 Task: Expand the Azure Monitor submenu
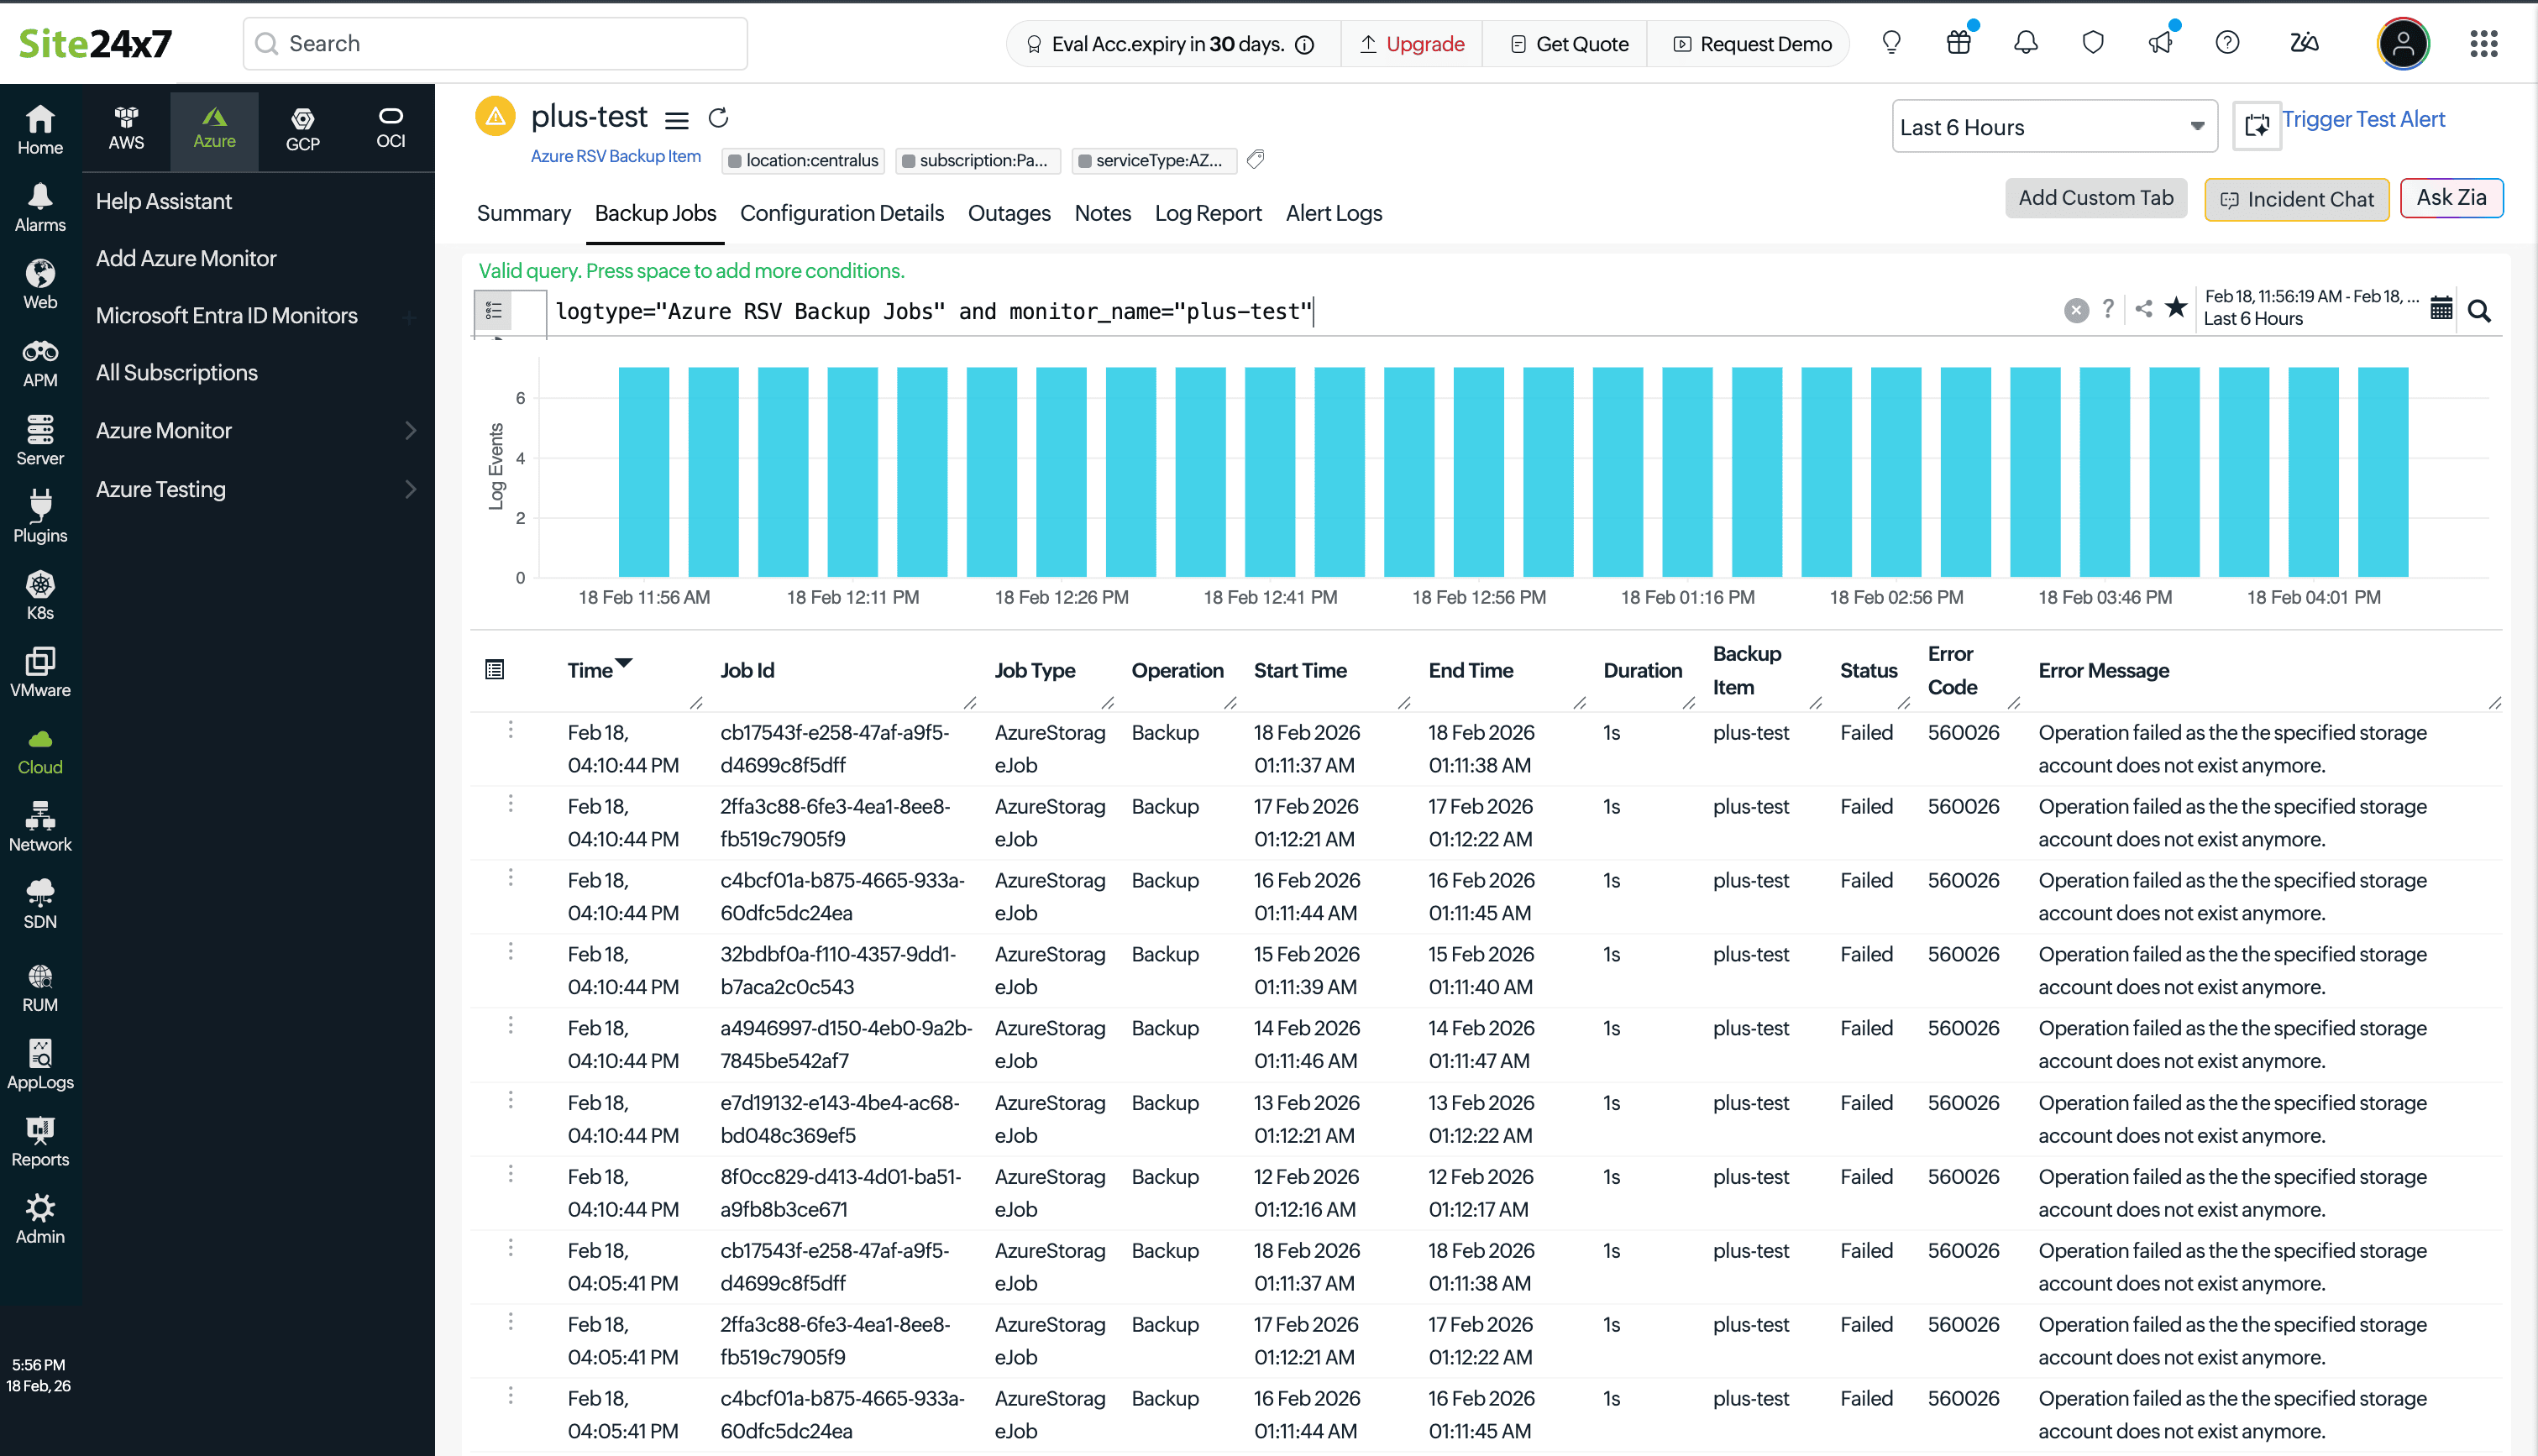click(x=410, y=431)
